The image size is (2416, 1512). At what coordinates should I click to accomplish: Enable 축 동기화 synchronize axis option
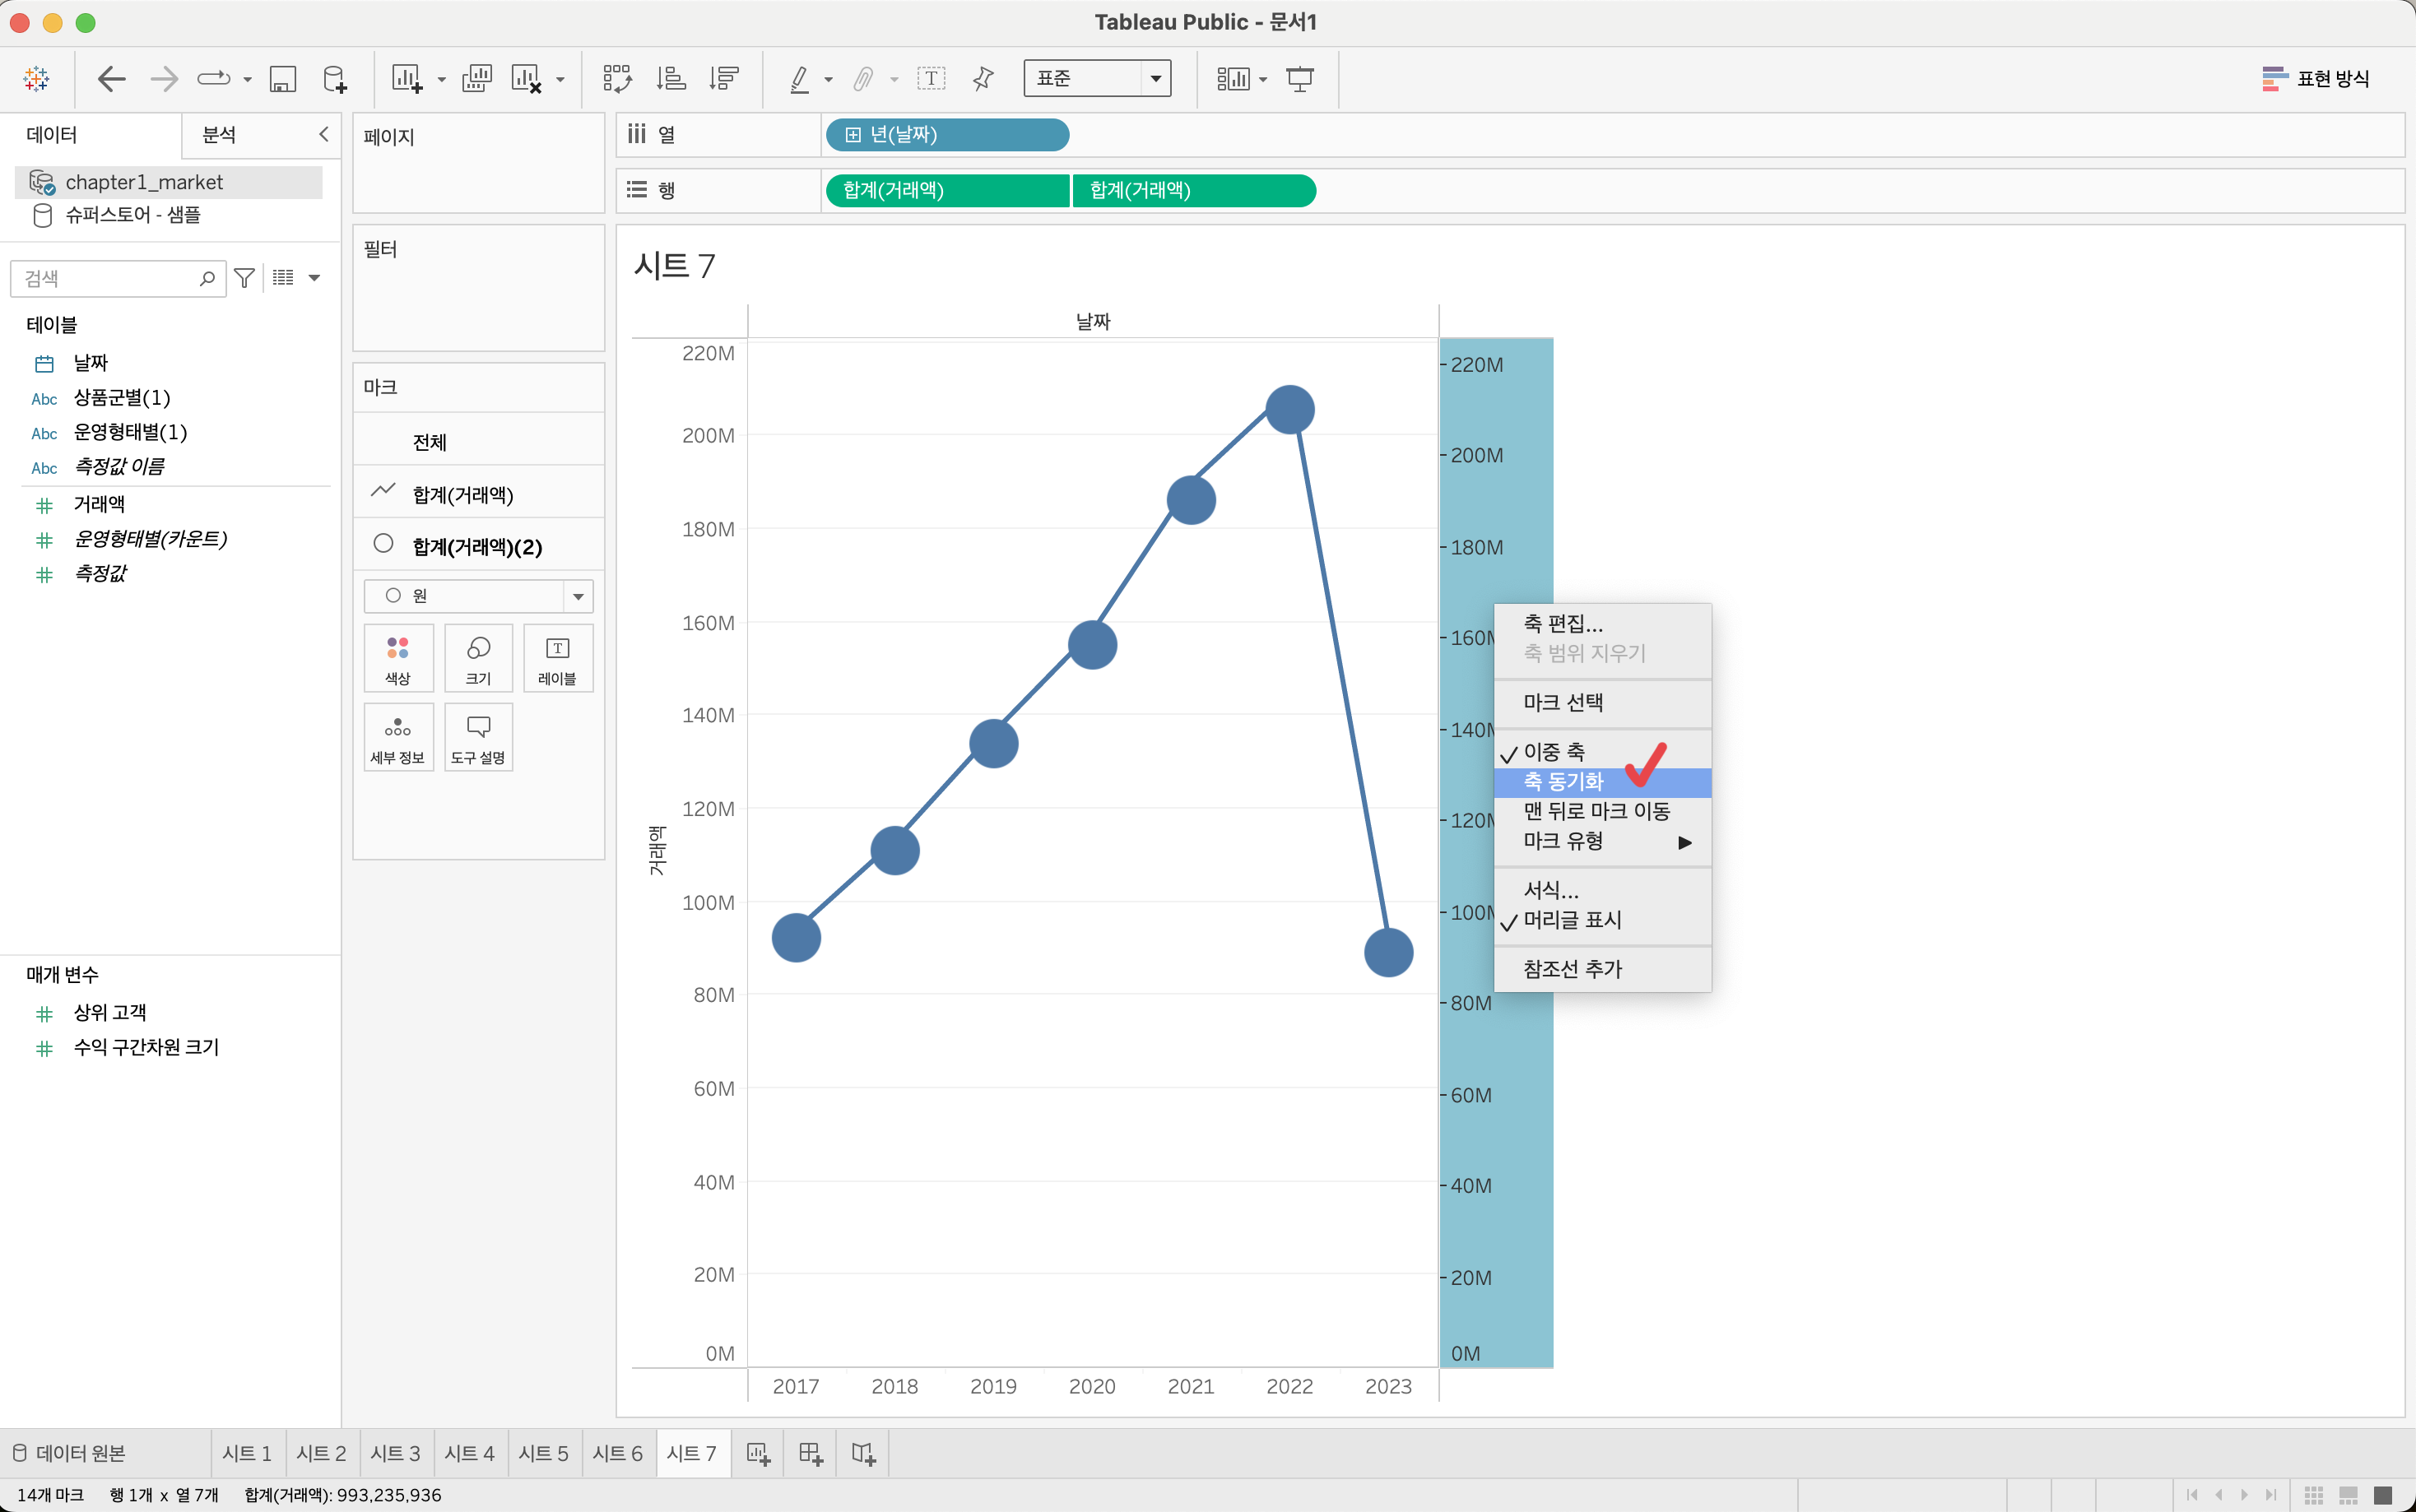coord(1563,782)
